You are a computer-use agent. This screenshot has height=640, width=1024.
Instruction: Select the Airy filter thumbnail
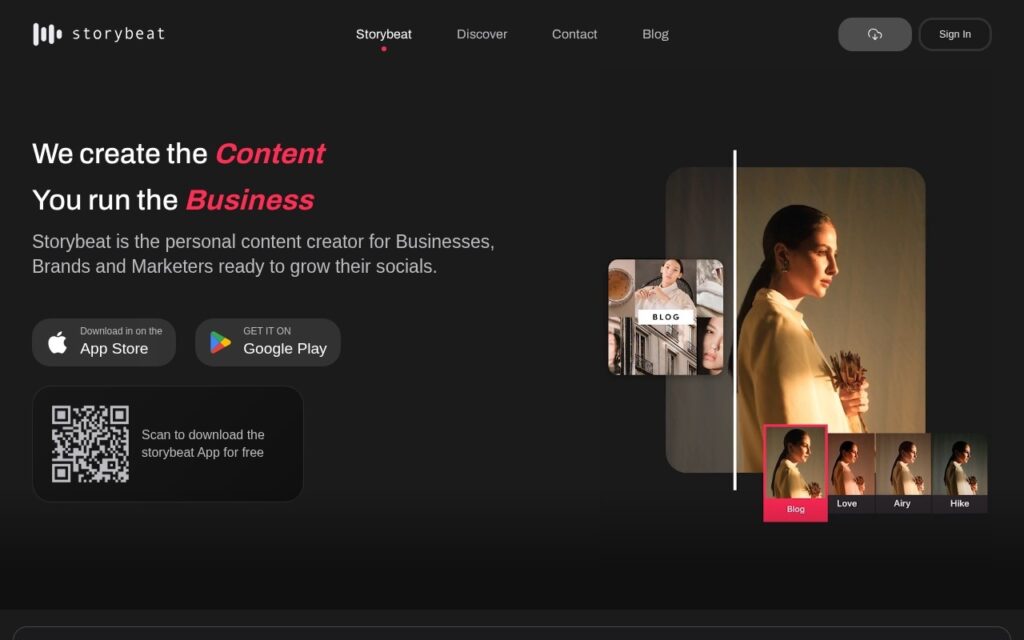coord(903,473)
